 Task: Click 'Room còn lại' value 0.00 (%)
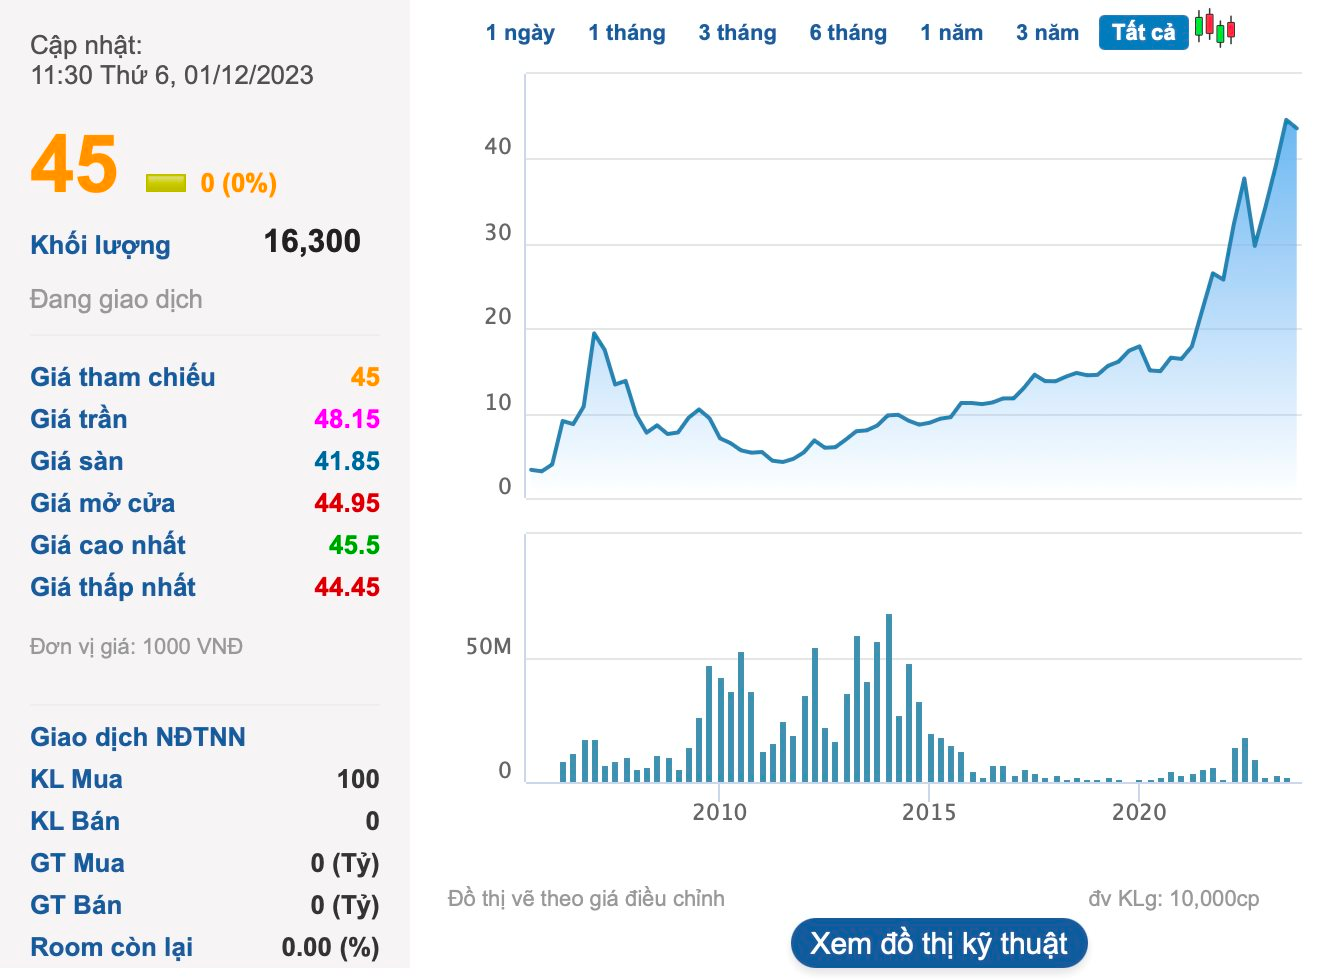[x=330, y=947]
